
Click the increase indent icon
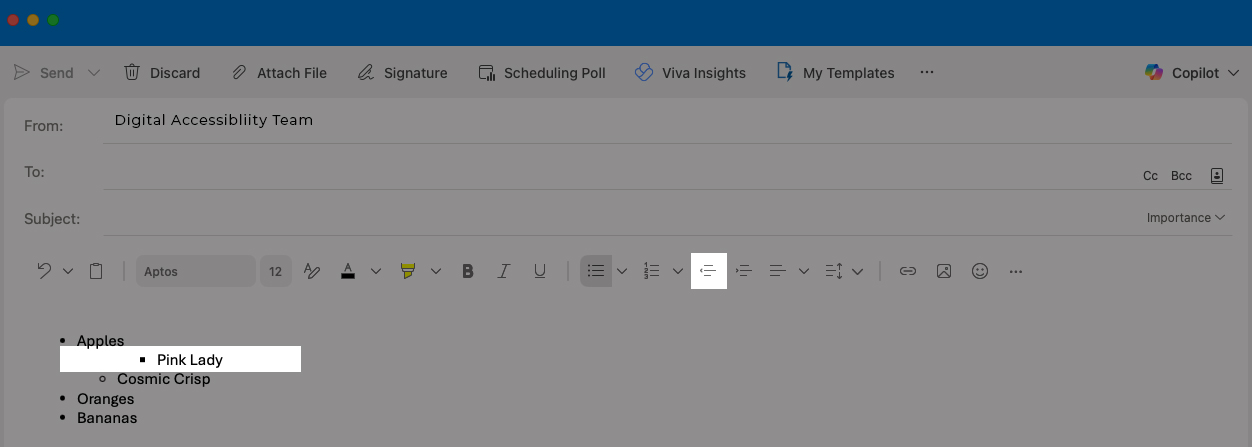point(743,271)
